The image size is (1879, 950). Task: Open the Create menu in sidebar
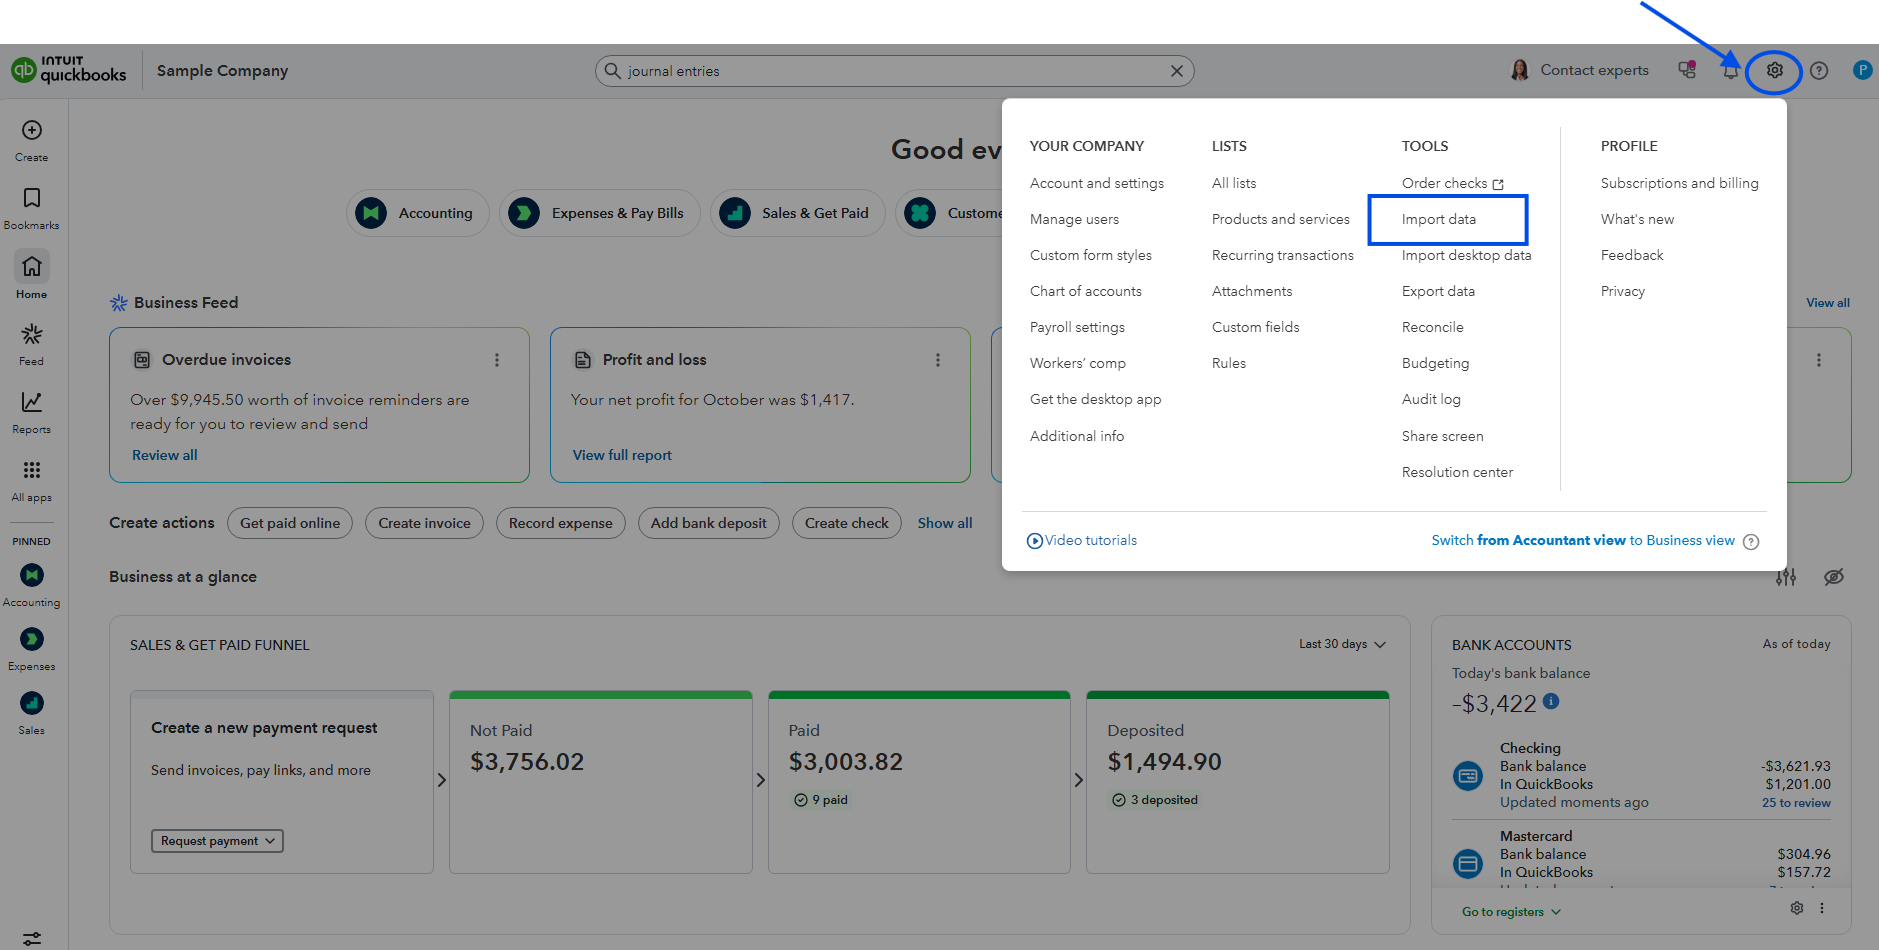click(x=31, y=132)
